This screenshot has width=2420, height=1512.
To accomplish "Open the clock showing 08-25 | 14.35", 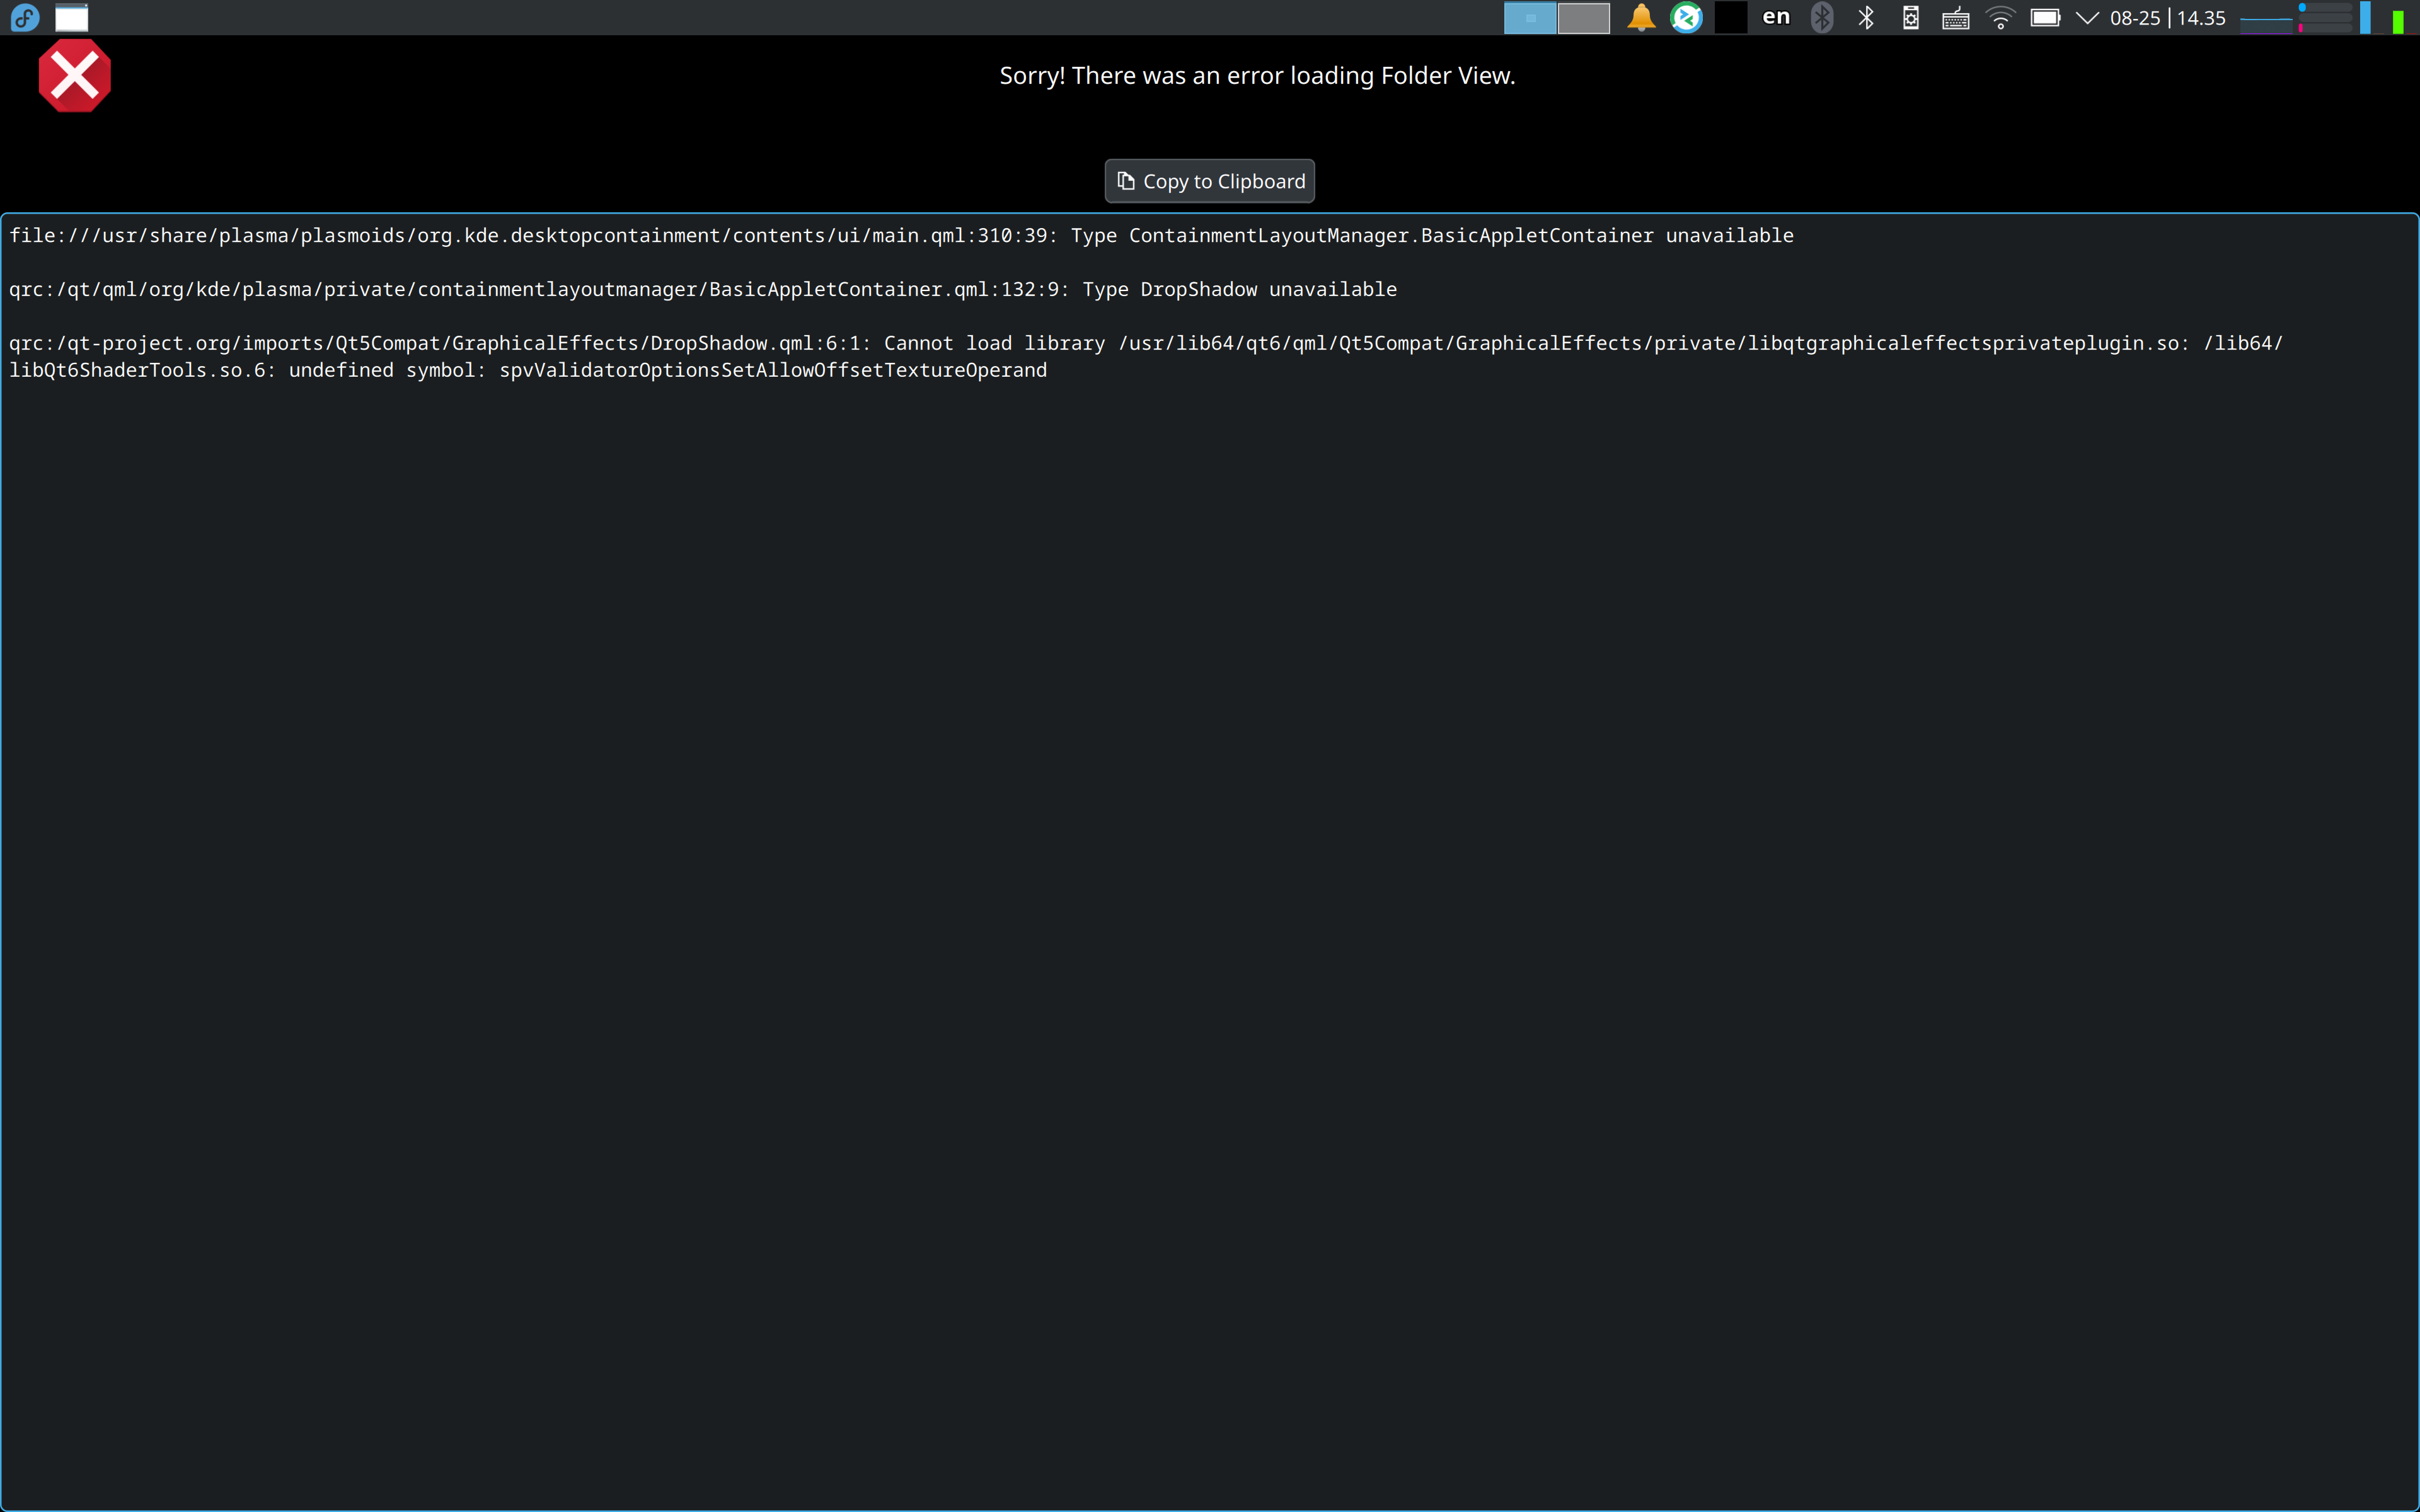I will click(x=2168, y=18).
